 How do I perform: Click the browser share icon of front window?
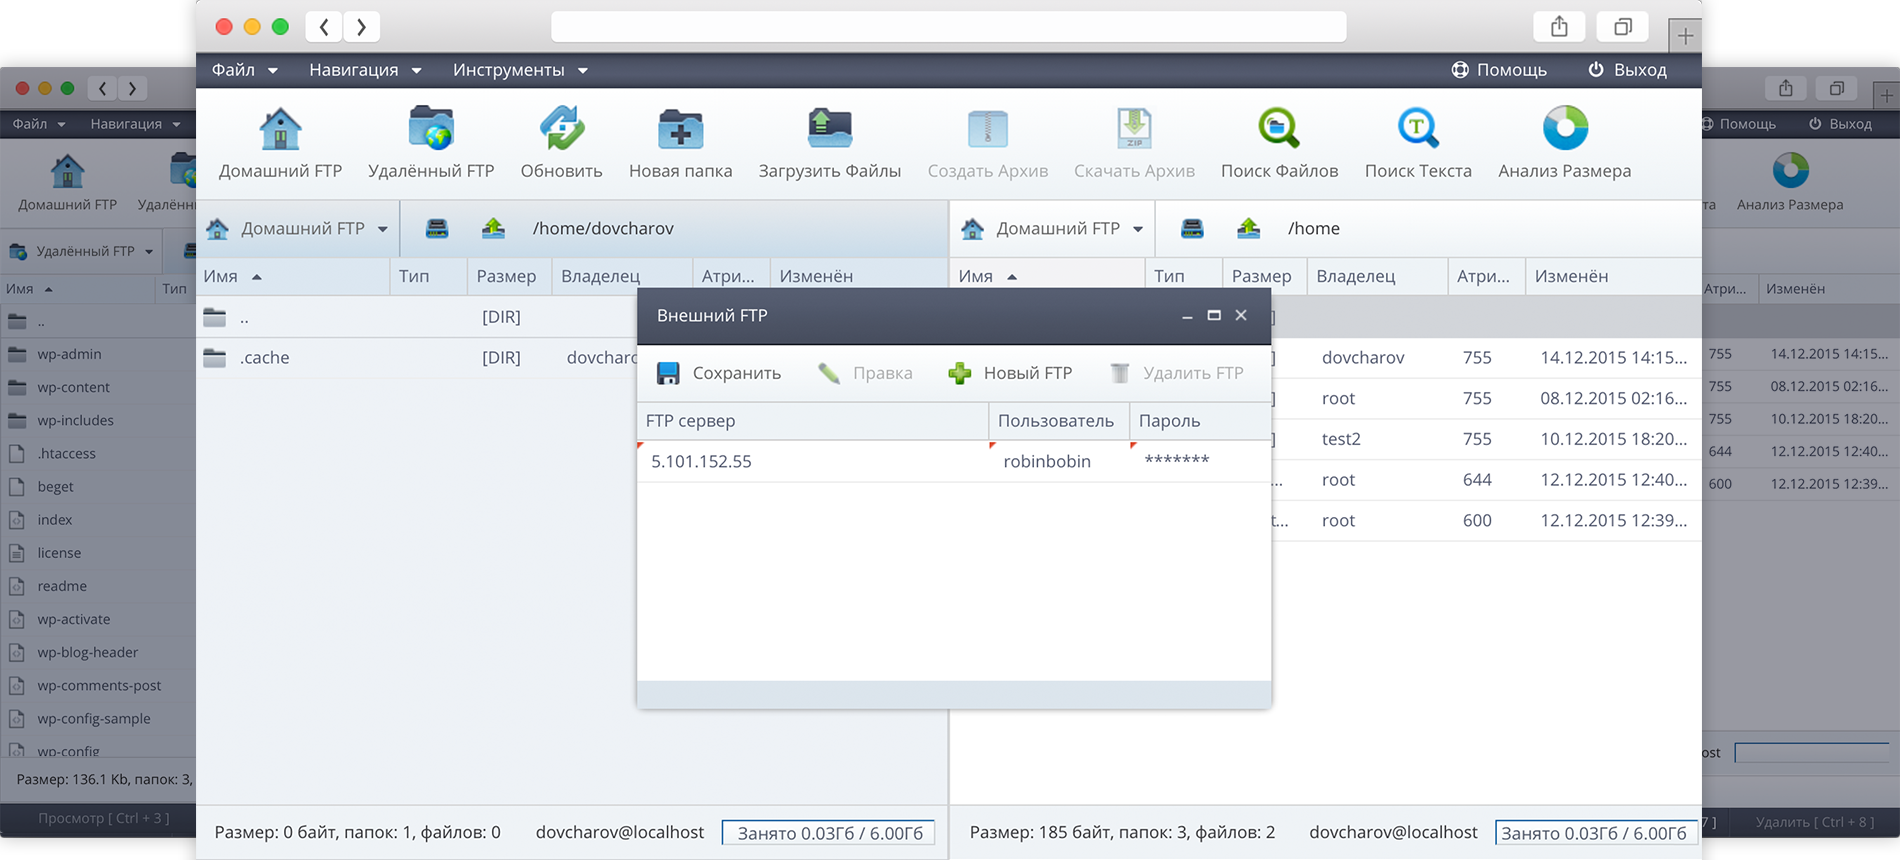click(x=1559, y=27)
